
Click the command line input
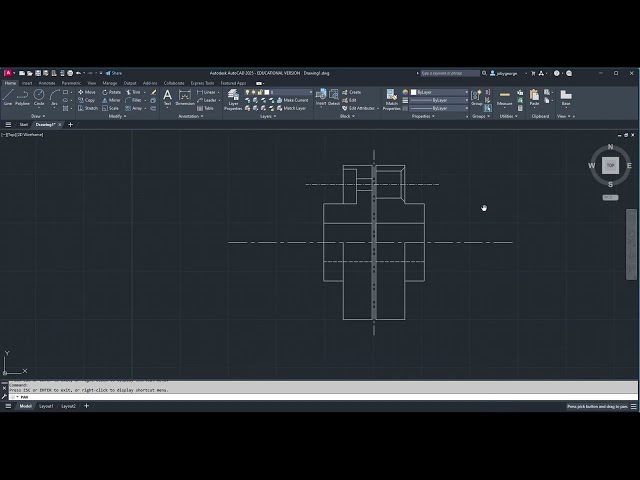[x=322, y=397]
